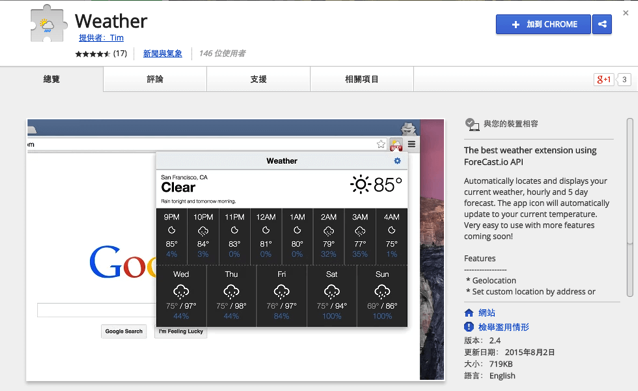Viewport: 638px width, 391px height.
Task: Open the 新聞與氣象 category link
Action: 162,54
